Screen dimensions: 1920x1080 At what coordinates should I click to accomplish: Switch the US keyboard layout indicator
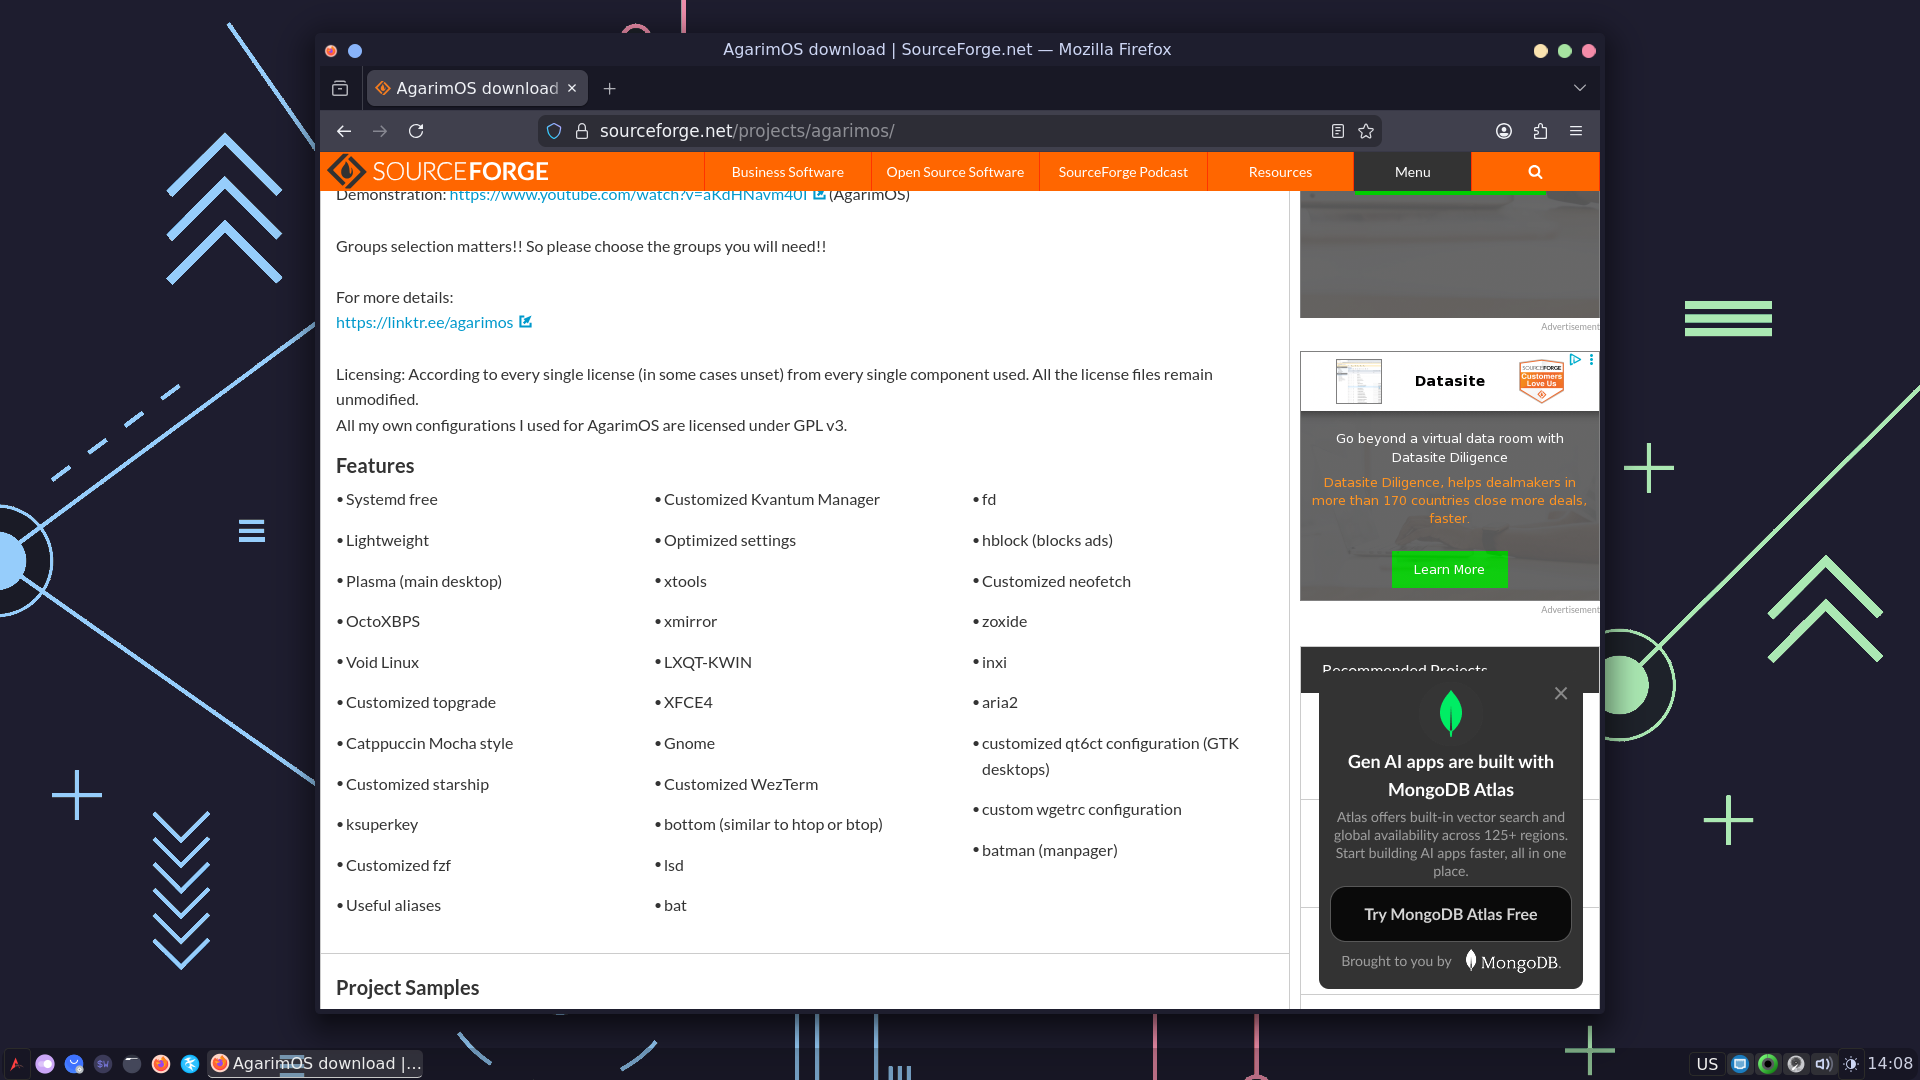pyautogui.click(x=1707, y=1064)
